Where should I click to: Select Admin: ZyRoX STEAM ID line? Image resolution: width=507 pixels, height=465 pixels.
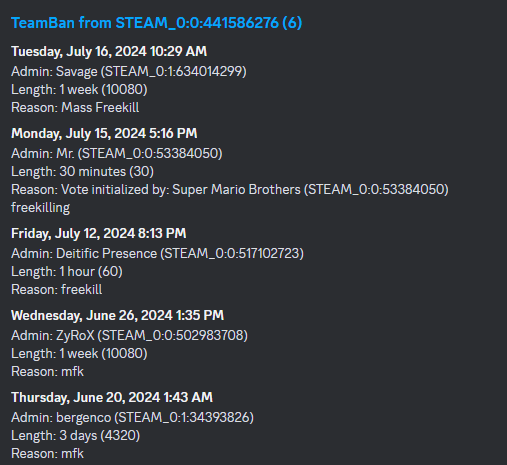click(129, 336)
